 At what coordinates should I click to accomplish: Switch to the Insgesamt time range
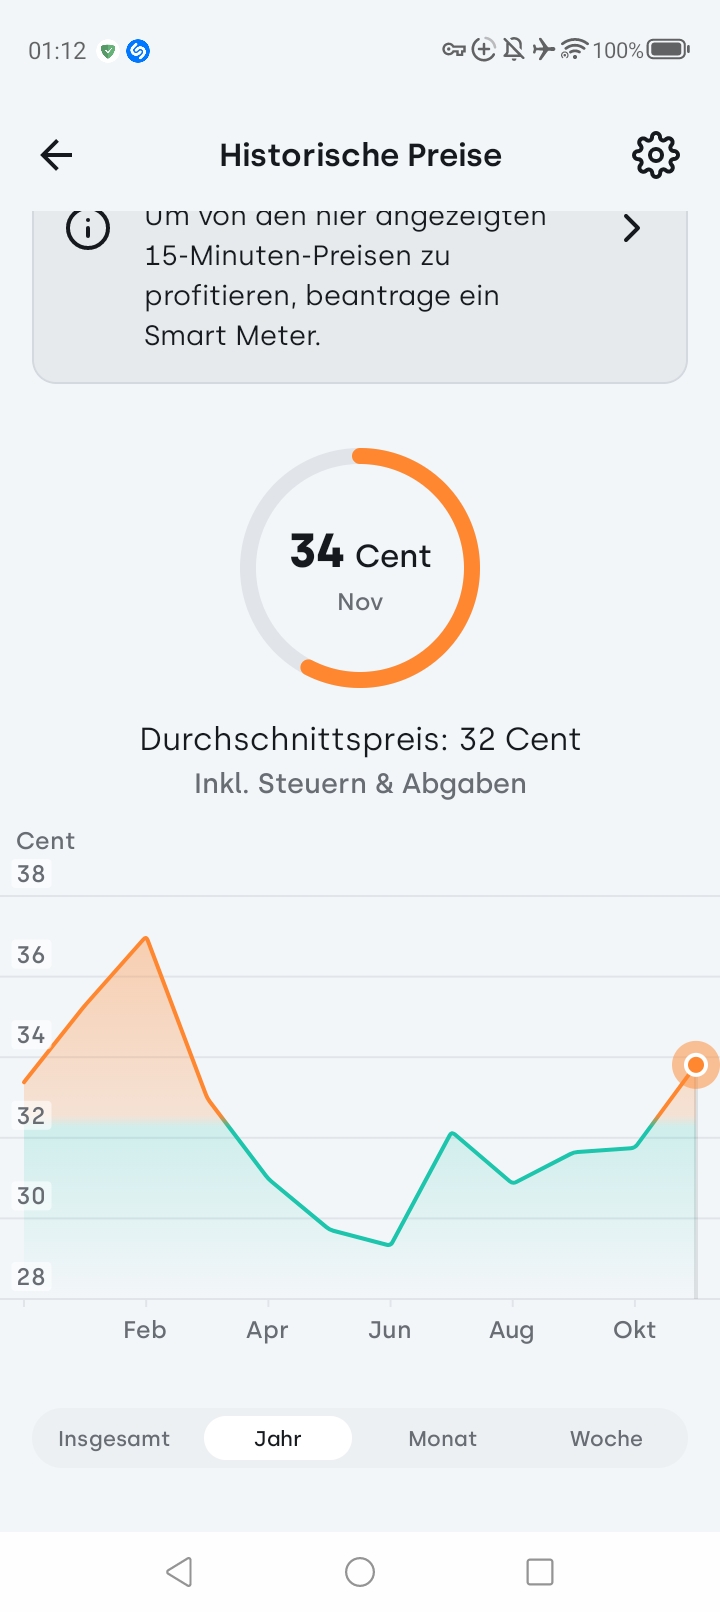pyautogui.click(x=114, y=1438)
